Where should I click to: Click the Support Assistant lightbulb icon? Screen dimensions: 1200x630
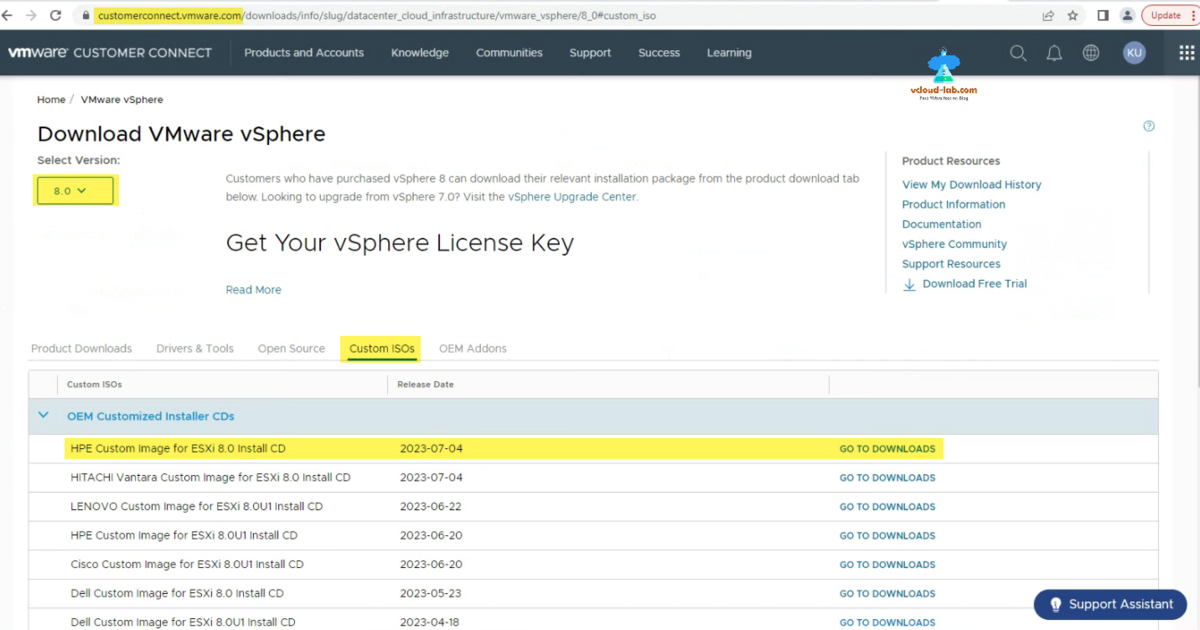point(1055,604)
